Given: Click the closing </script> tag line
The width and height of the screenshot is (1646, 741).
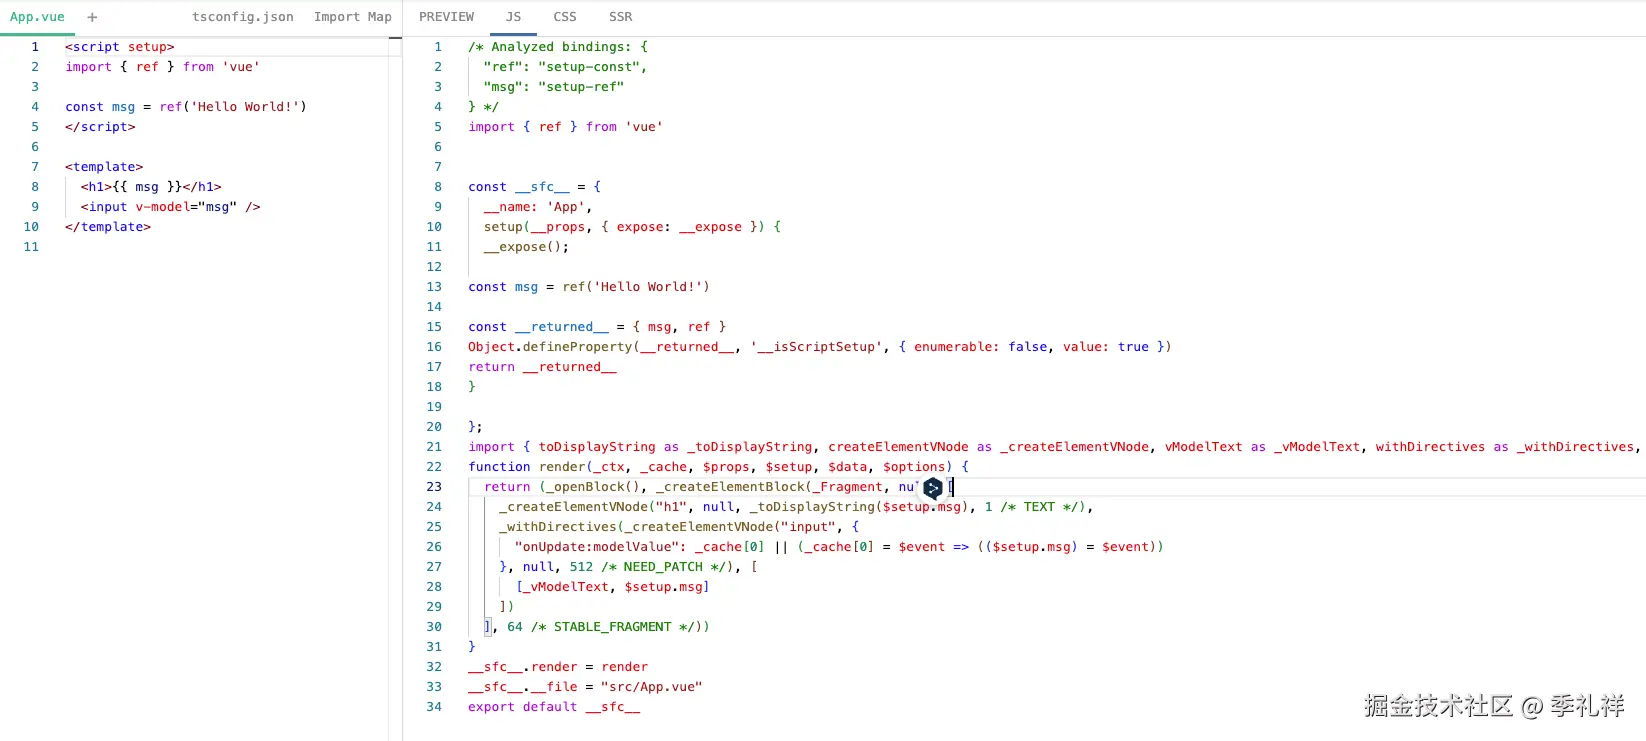Looking at the screenshot, I should [x=100, y=127].
